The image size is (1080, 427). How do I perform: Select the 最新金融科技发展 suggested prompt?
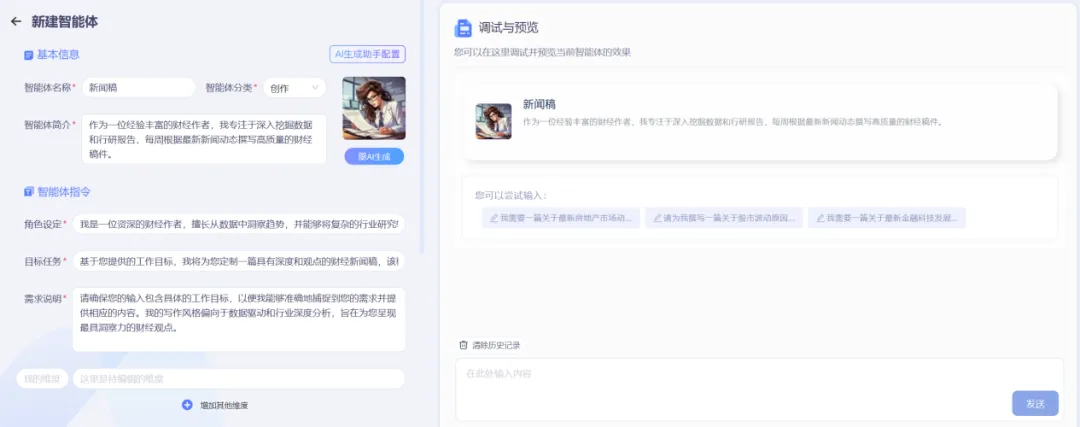[x=887, y=218]
